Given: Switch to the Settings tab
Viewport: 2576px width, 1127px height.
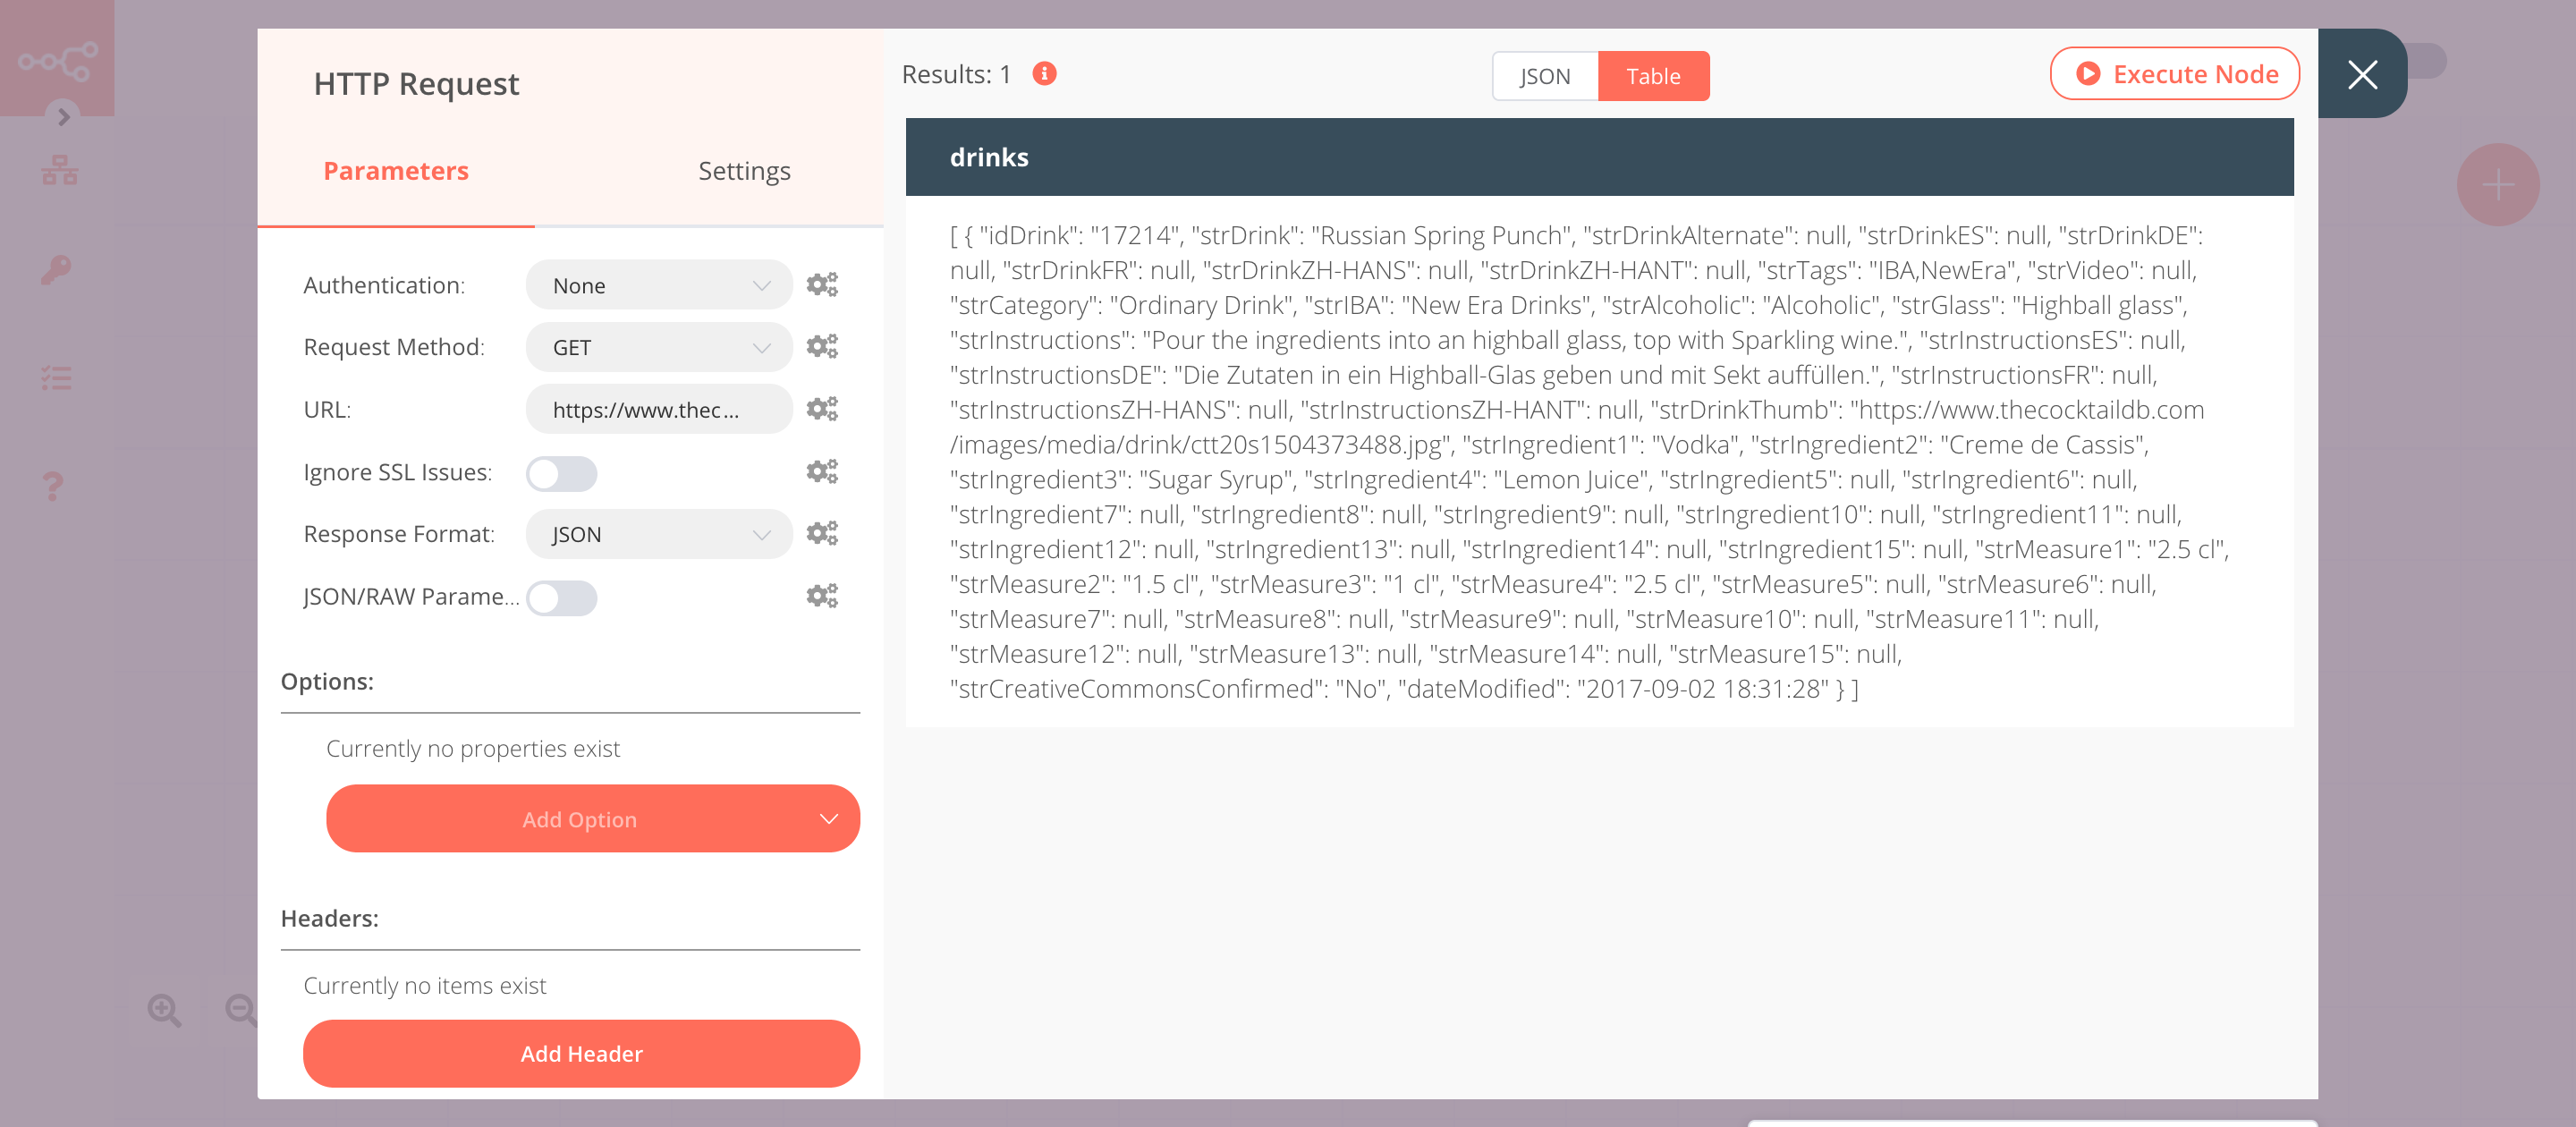Looking at the screenshot, I should click(741, 169).
